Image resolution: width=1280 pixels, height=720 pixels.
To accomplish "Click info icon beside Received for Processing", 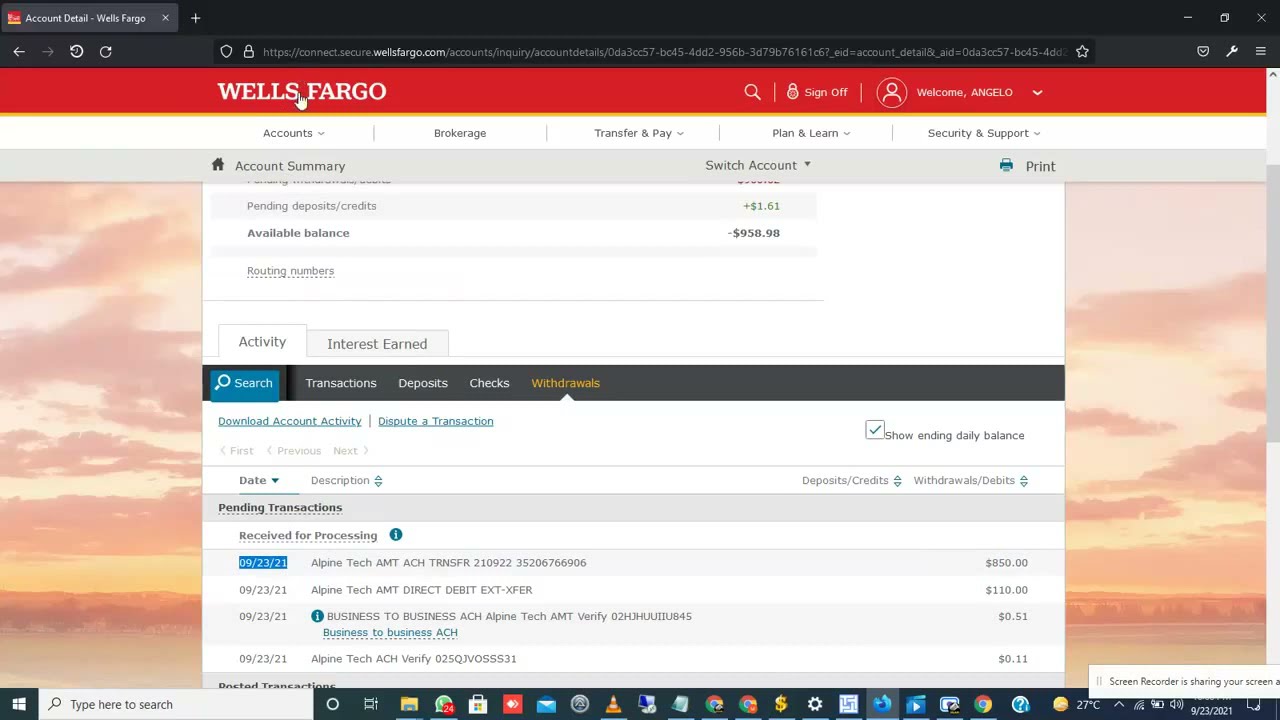I will (x=395, y=535).
